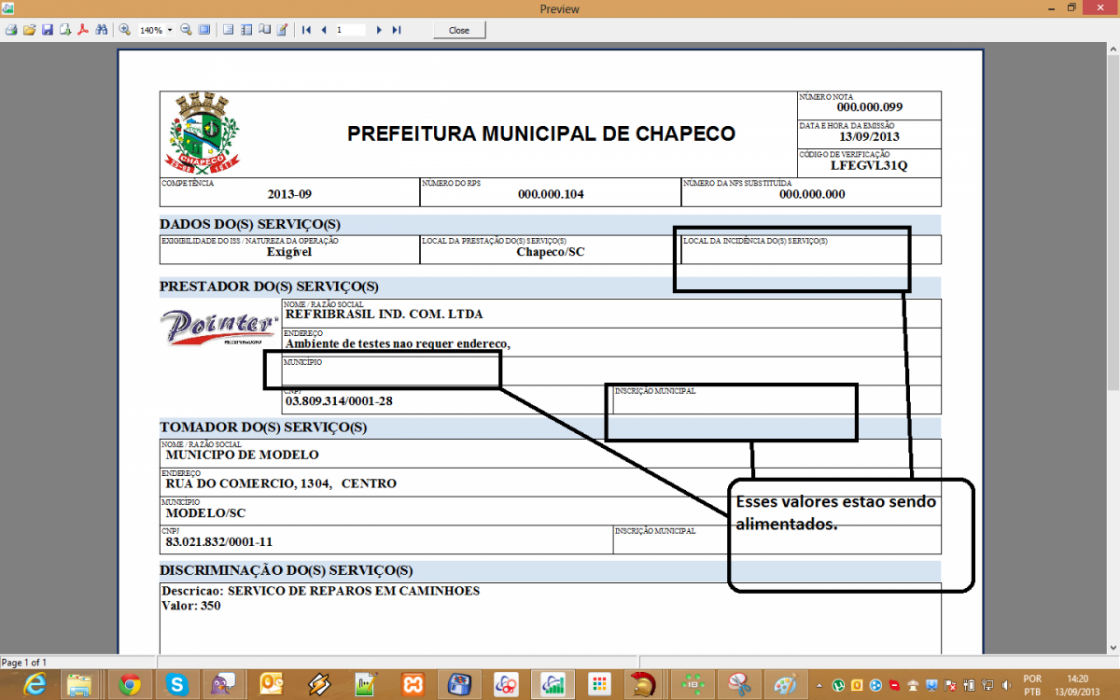
Task: Click the Page 1 of 1 status text
Action: coord(24,663)
